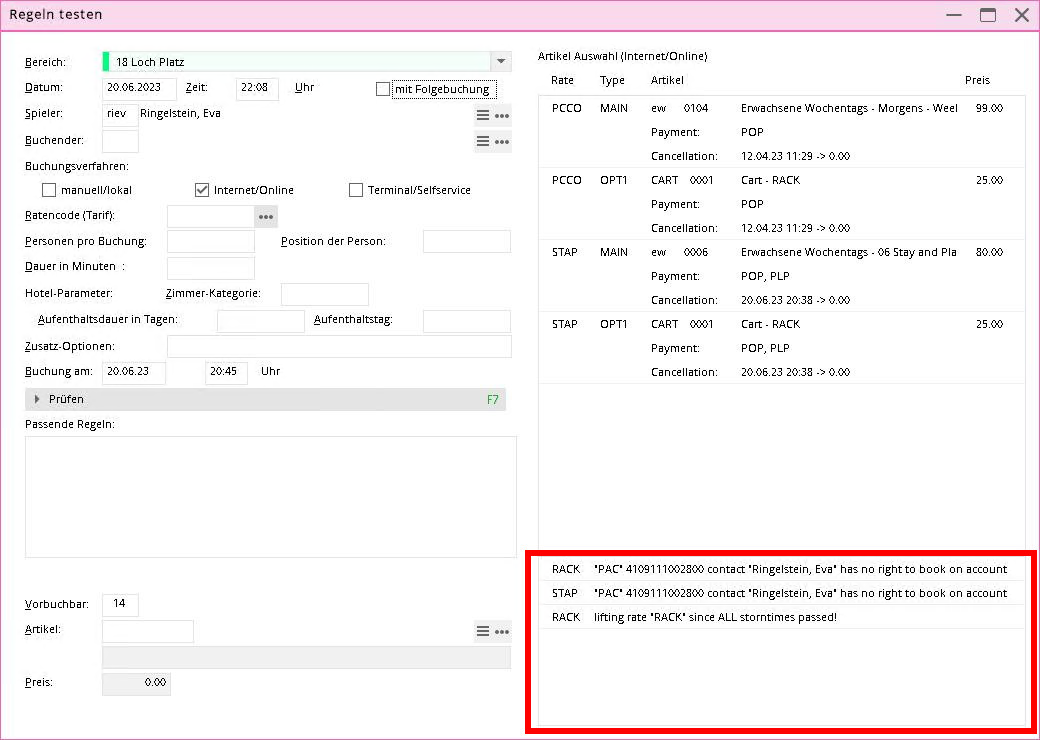Check the manuell/lokal booking option

(49, 190)
